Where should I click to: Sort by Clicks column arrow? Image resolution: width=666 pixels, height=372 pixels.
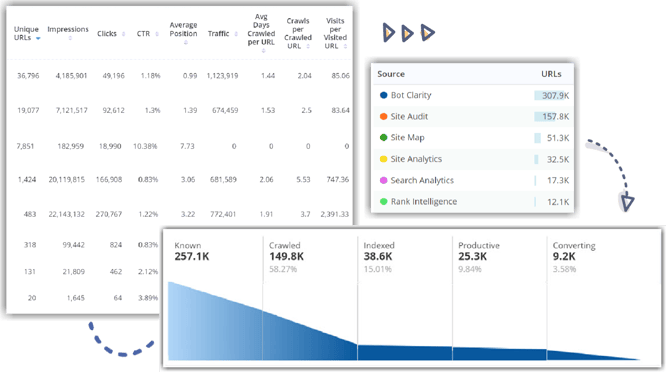click(124, 34)
